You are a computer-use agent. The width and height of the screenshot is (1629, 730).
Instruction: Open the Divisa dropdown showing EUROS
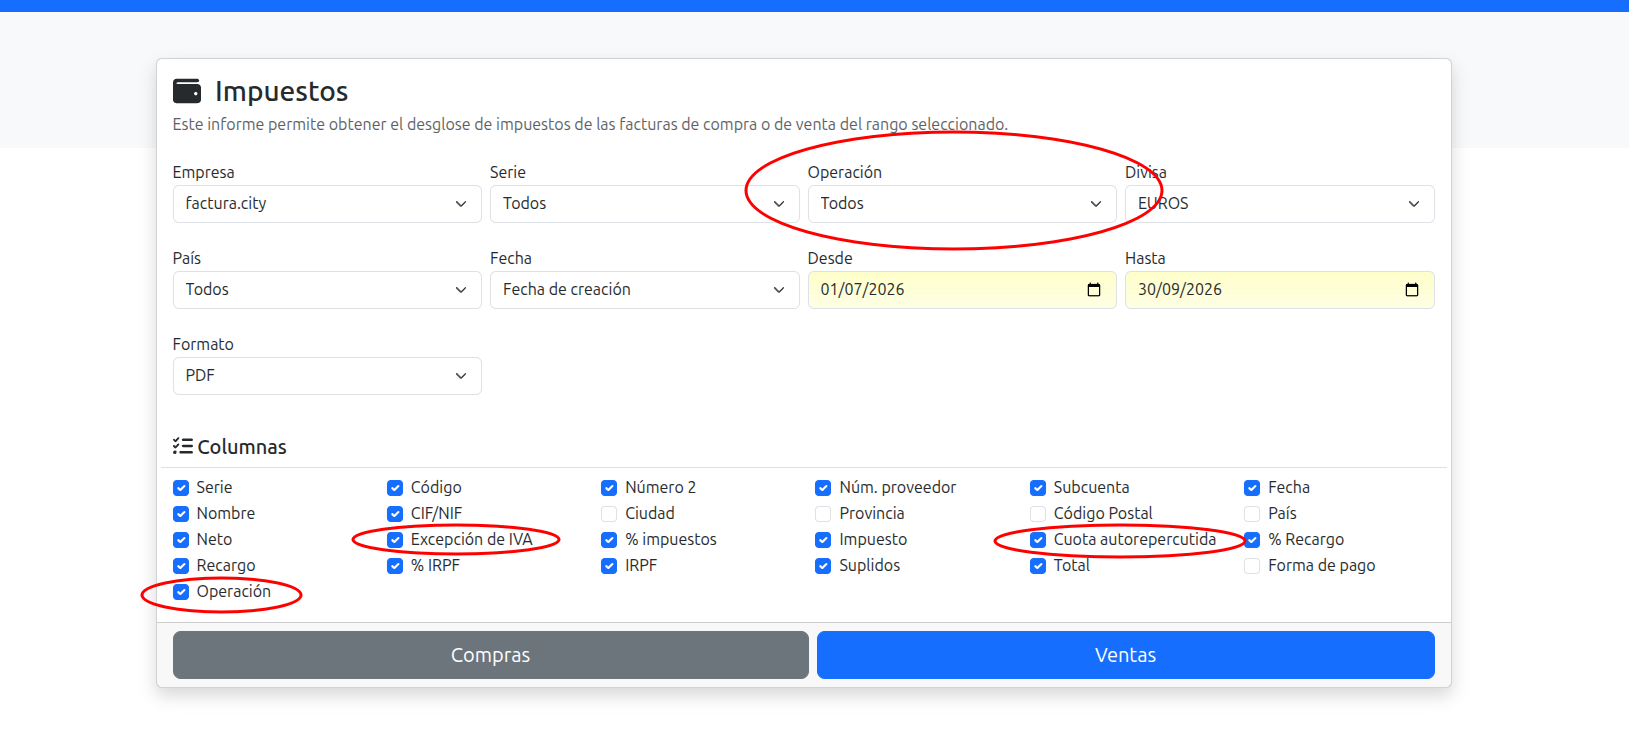pos(1279,204)
